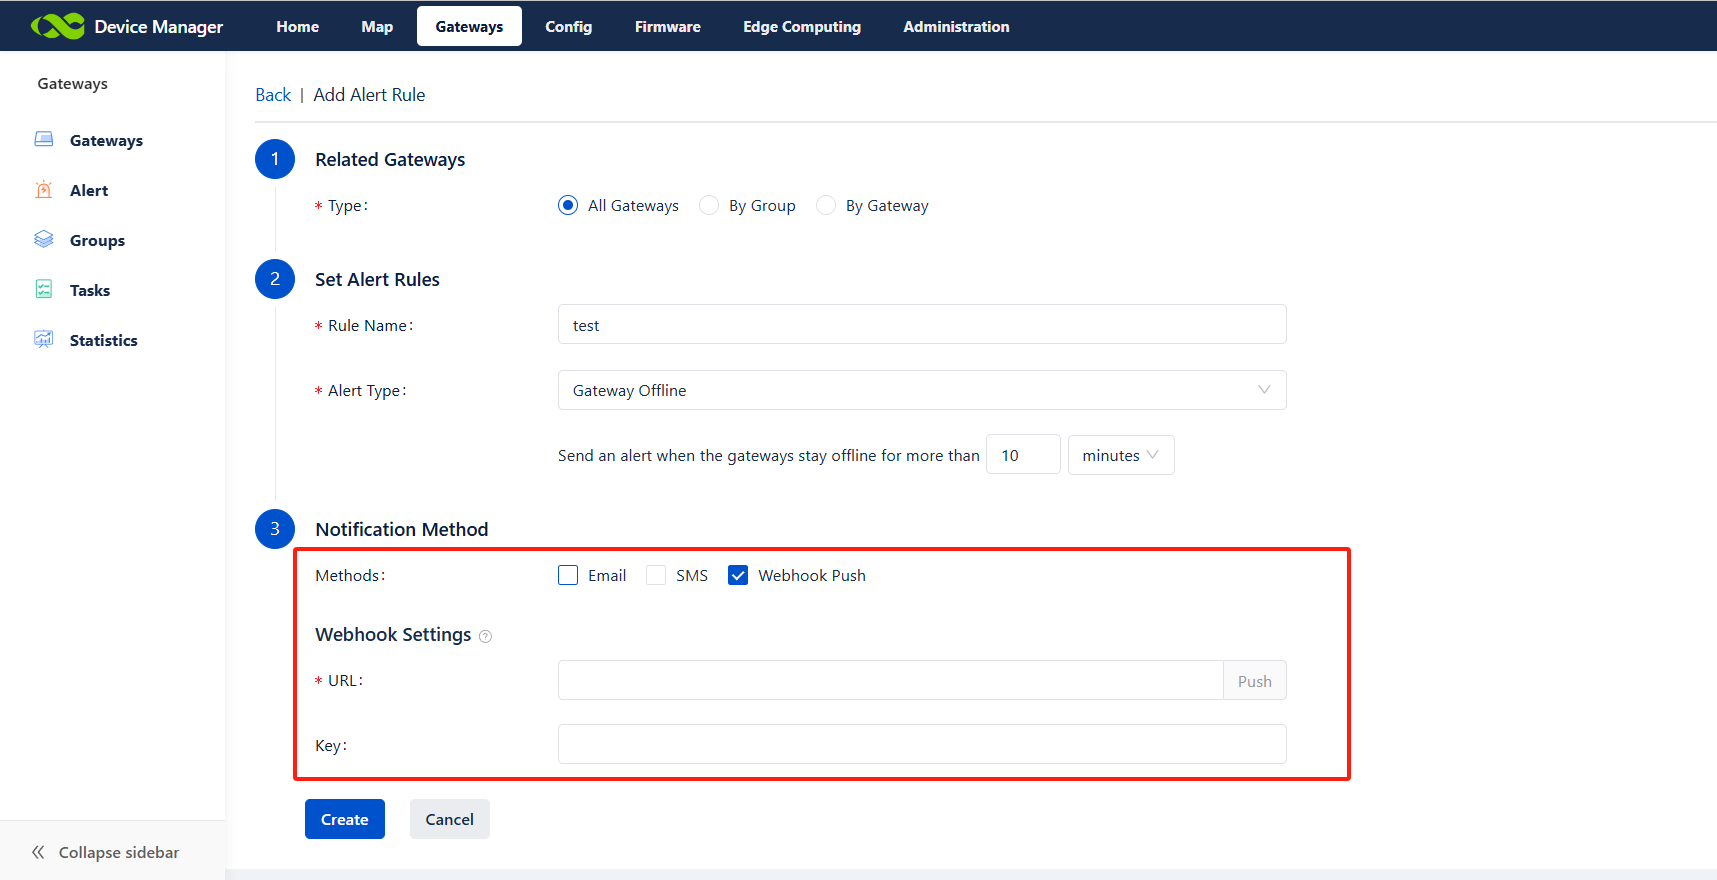Click the Collapse sidebar double-arrow icon
1717x880 pixels.
[38, 852]
